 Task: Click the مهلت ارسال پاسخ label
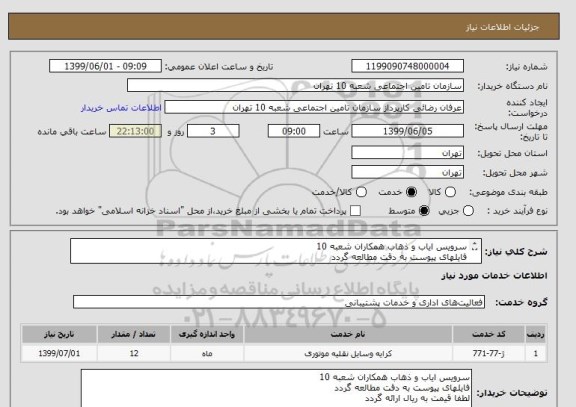pyautogui.click(x=511, y=132)
